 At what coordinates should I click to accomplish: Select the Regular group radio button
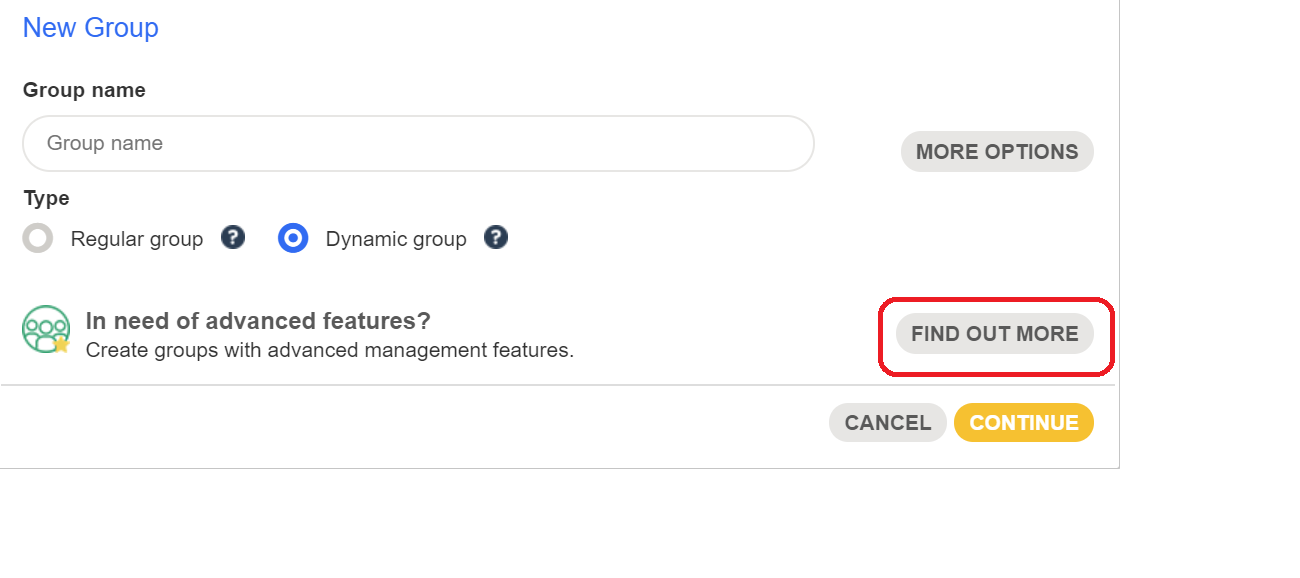click(x=37, y=238)
